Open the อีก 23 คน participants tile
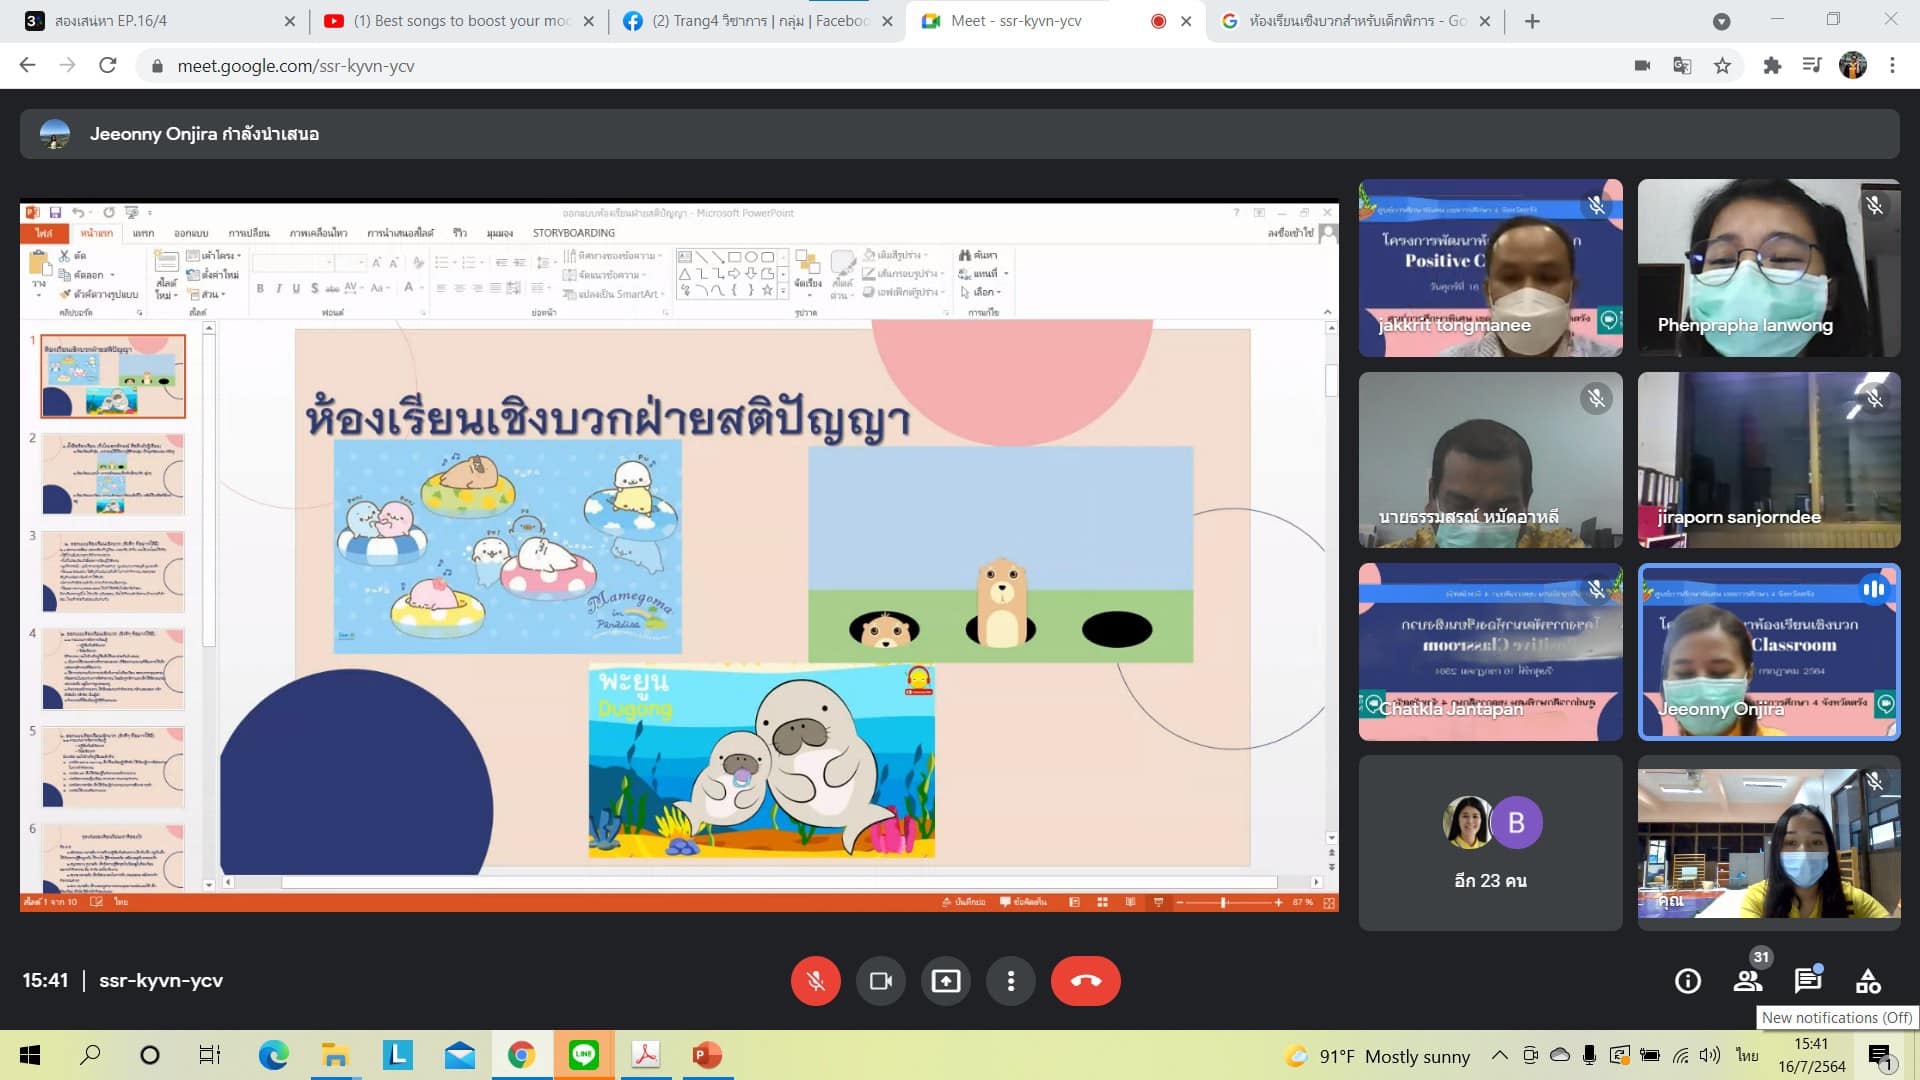The width and height of the screenshot is (1920, 1080). (x=1490, y=843)
